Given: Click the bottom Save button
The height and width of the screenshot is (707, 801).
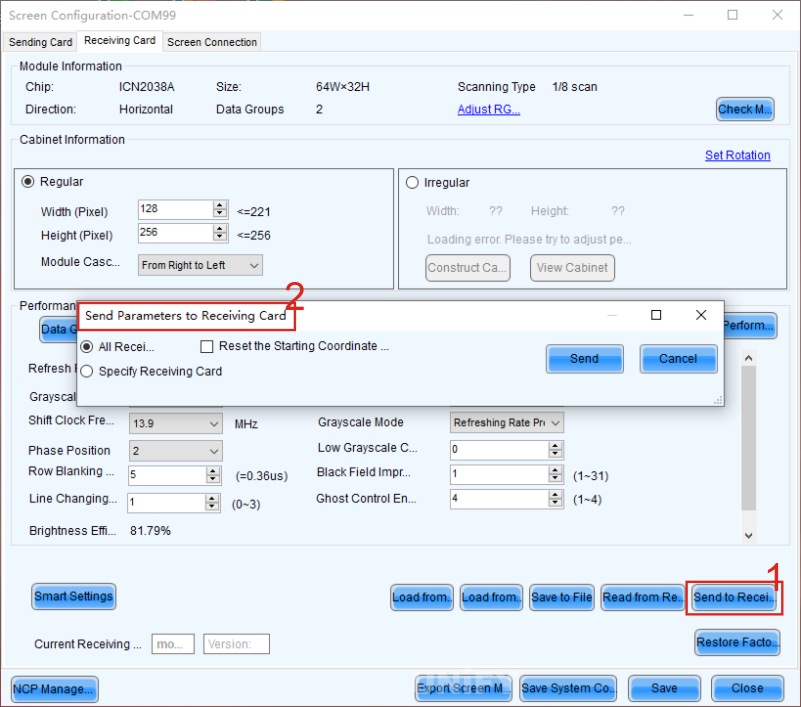Looking at the screenshot, I should coord(664,689).
